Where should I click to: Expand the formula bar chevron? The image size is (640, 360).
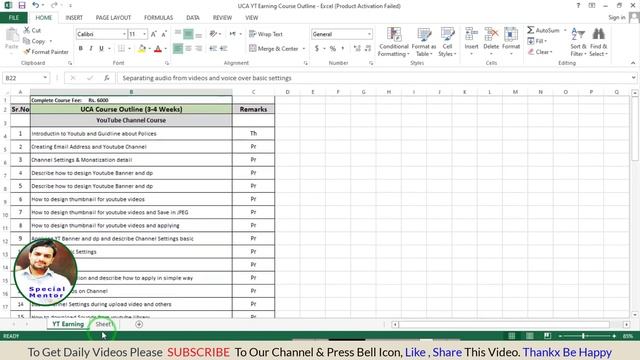tap(633, 78)
